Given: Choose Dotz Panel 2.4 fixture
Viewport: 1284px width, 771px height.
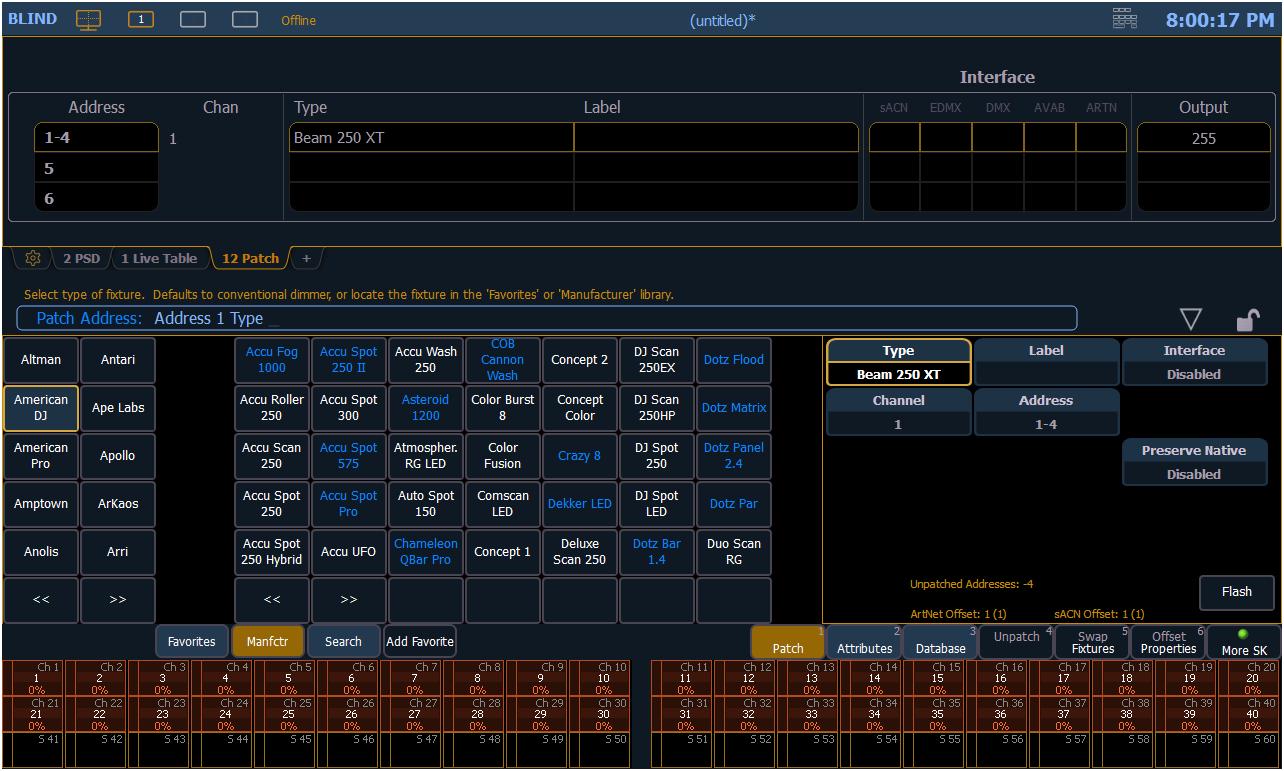Looking at the screenshot, I should coord(734,456).
